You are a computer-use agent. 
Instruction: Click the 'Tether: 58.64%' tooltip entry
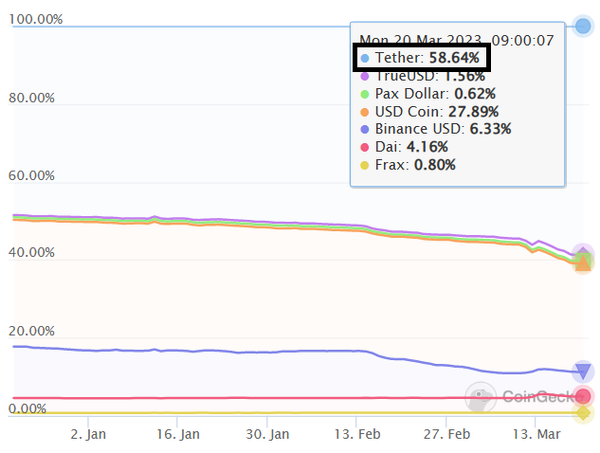(420, 58)
